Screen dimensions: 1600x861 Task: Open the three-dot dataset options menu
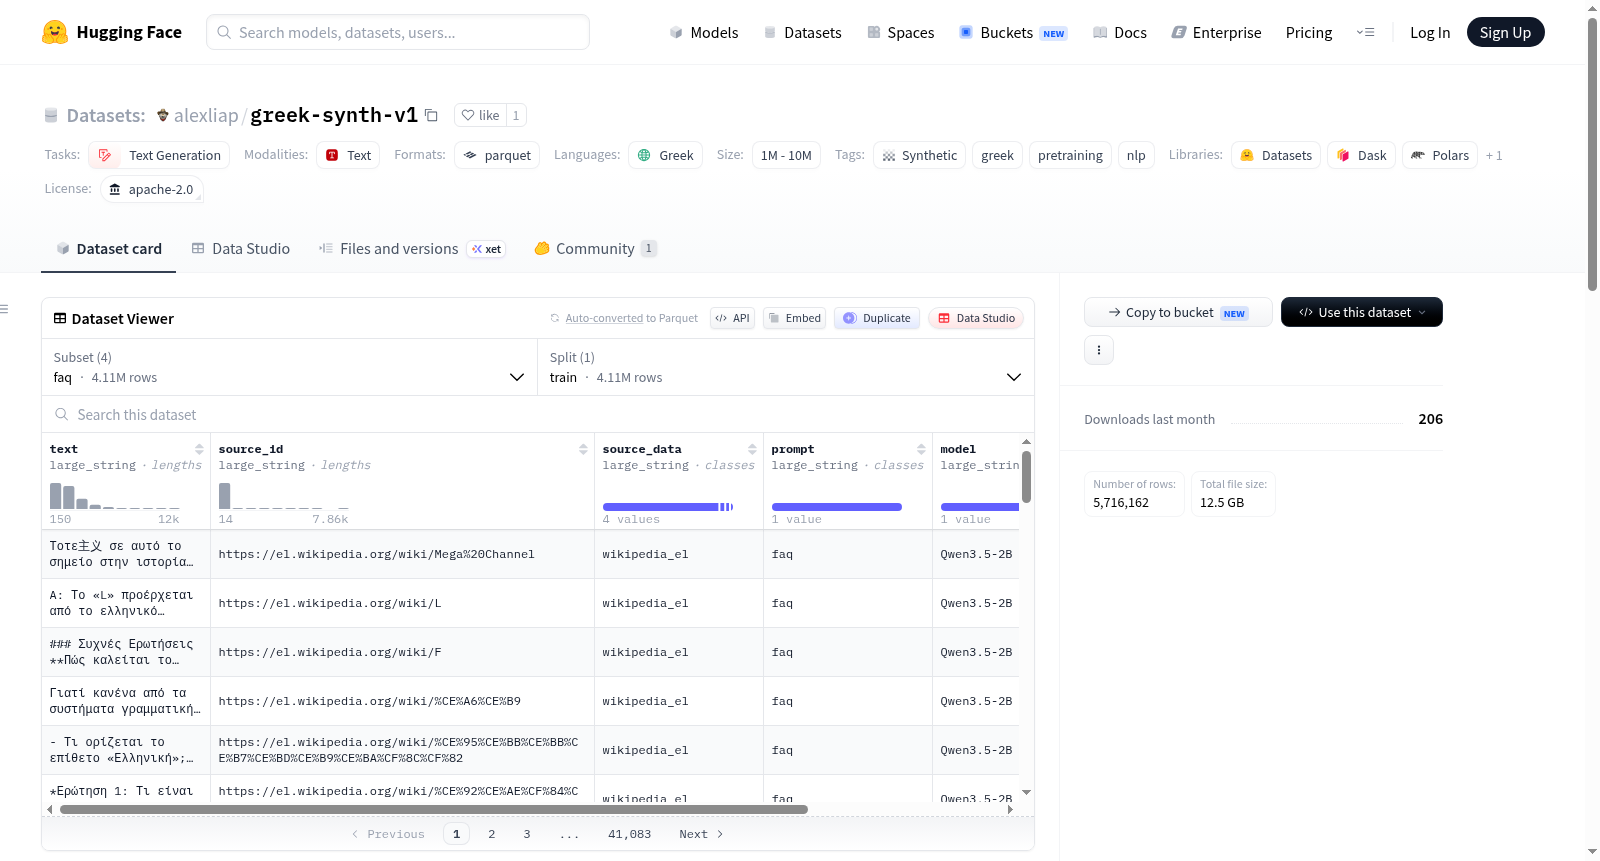[x=1099, y=350]
